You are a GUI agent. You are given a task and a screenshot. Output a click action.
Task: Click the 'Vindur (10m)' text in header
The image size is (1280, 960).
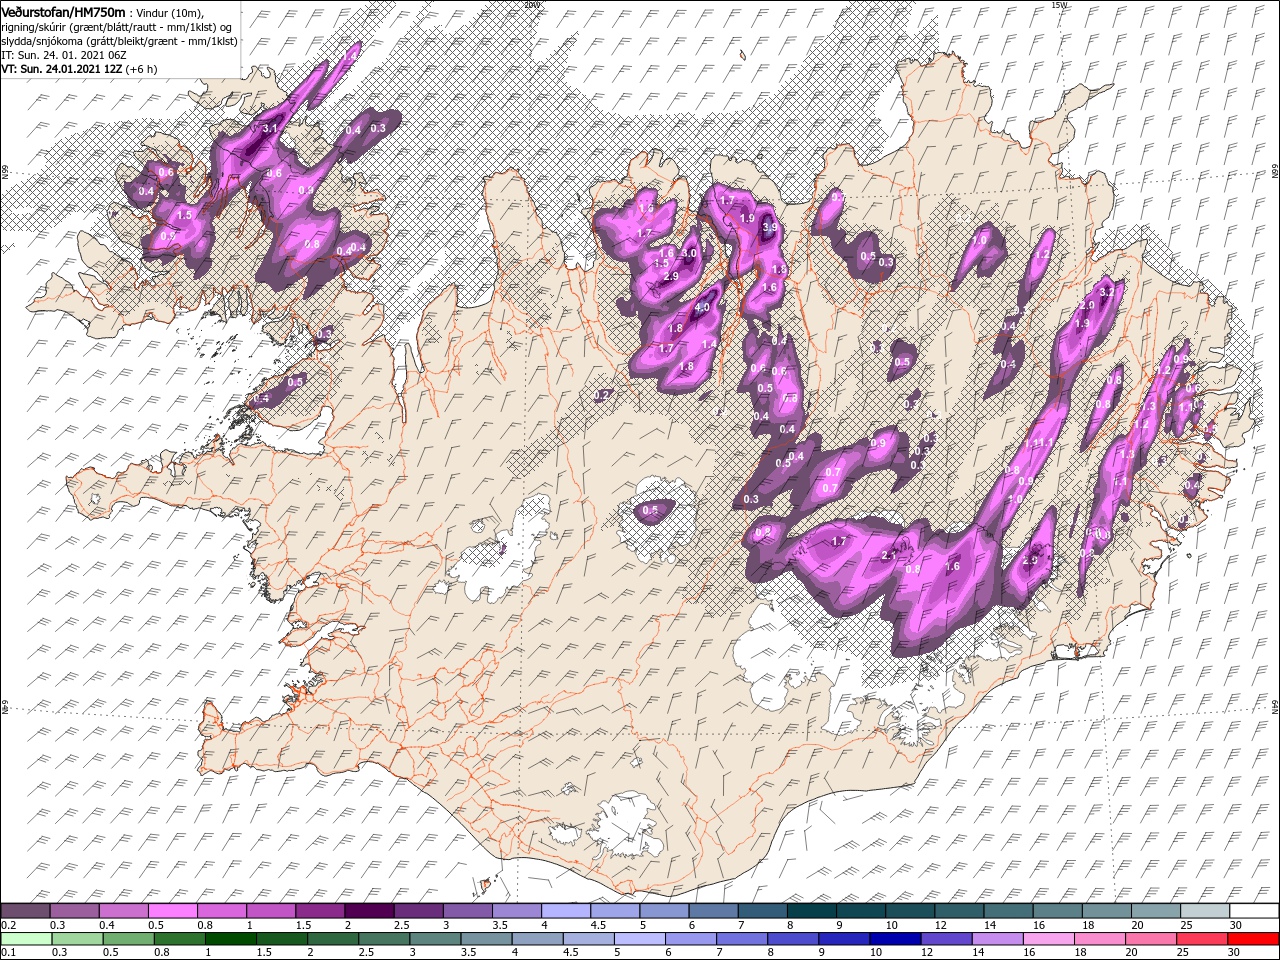click(171, 12)
